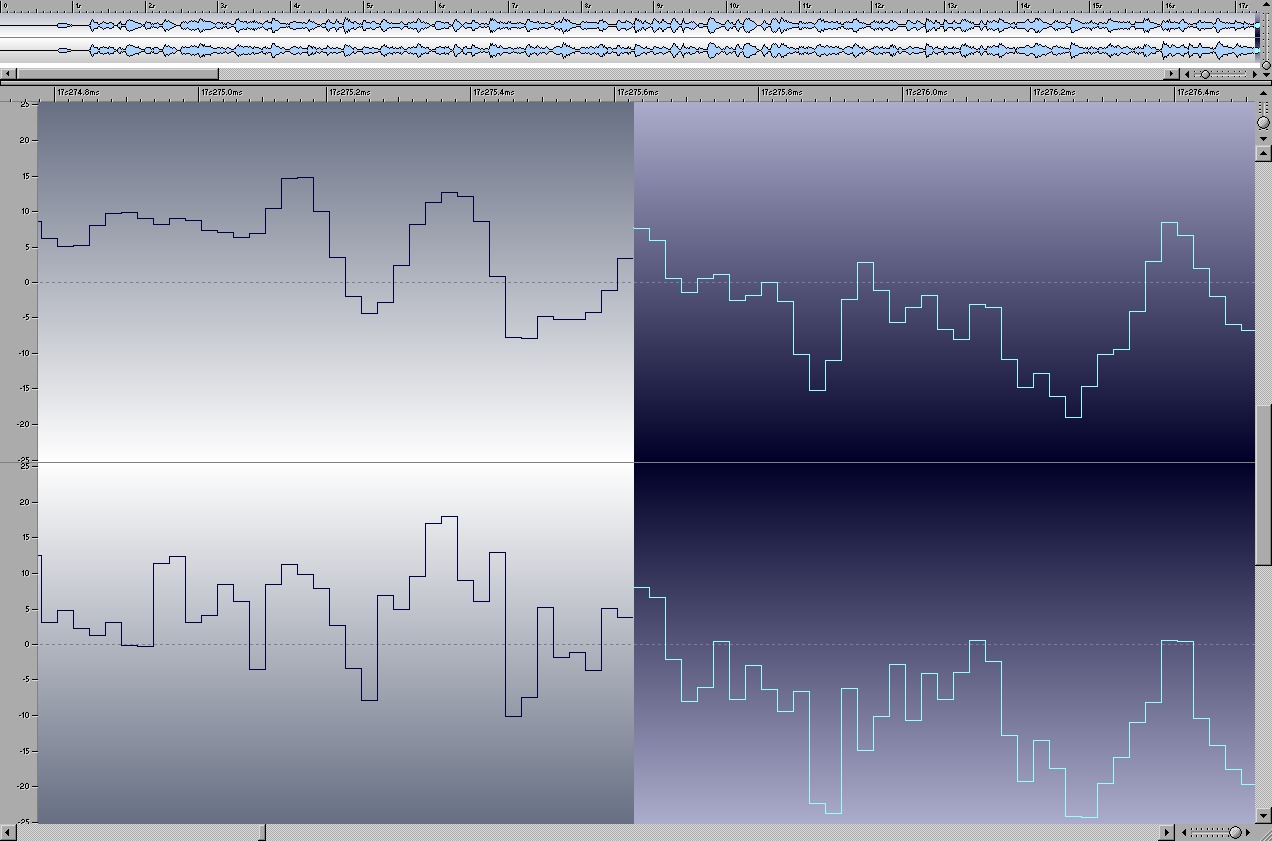Click the overview vertical zoom slider knob

pos(1266,66)
